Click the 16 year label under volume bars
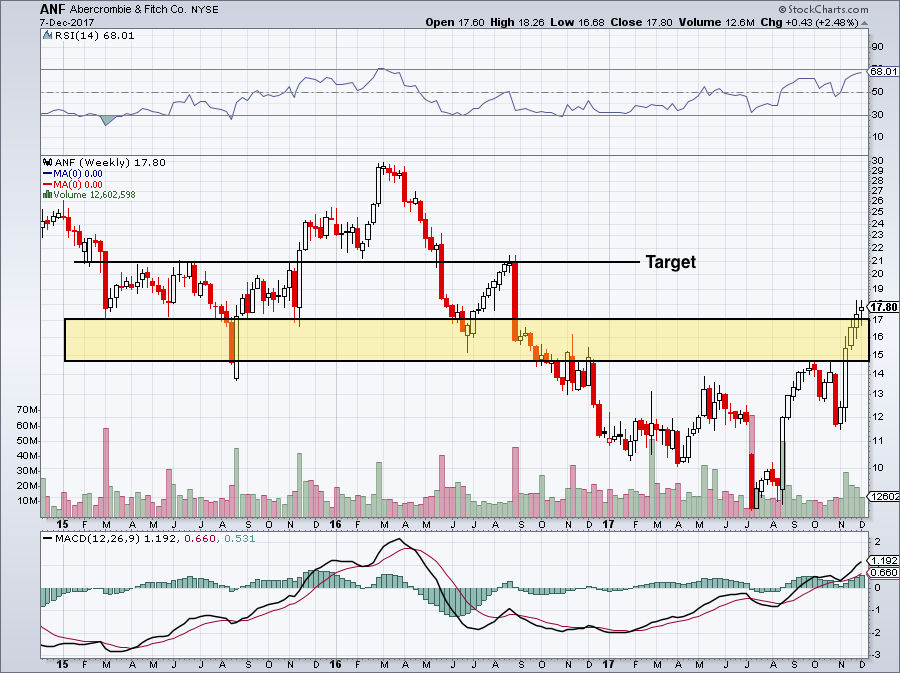The image size is (900, 673). [335, 524]
